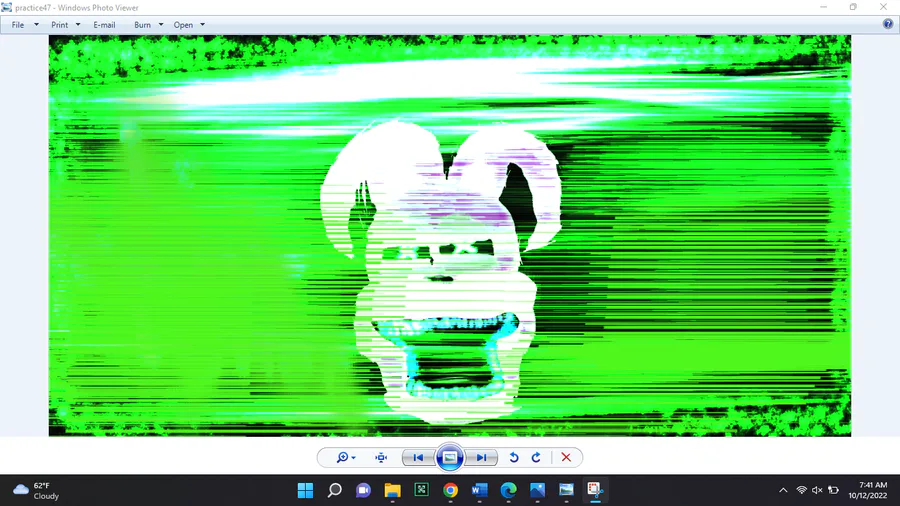900x506 pixels.
Task: Click the blue Help question-mark icon
Action: pyautogui.click(x=888, y=24)
